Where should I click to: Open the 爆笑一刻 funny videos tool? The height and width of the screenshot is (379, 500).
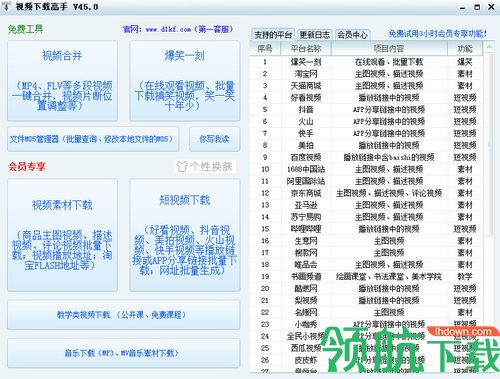click(185, 81)
